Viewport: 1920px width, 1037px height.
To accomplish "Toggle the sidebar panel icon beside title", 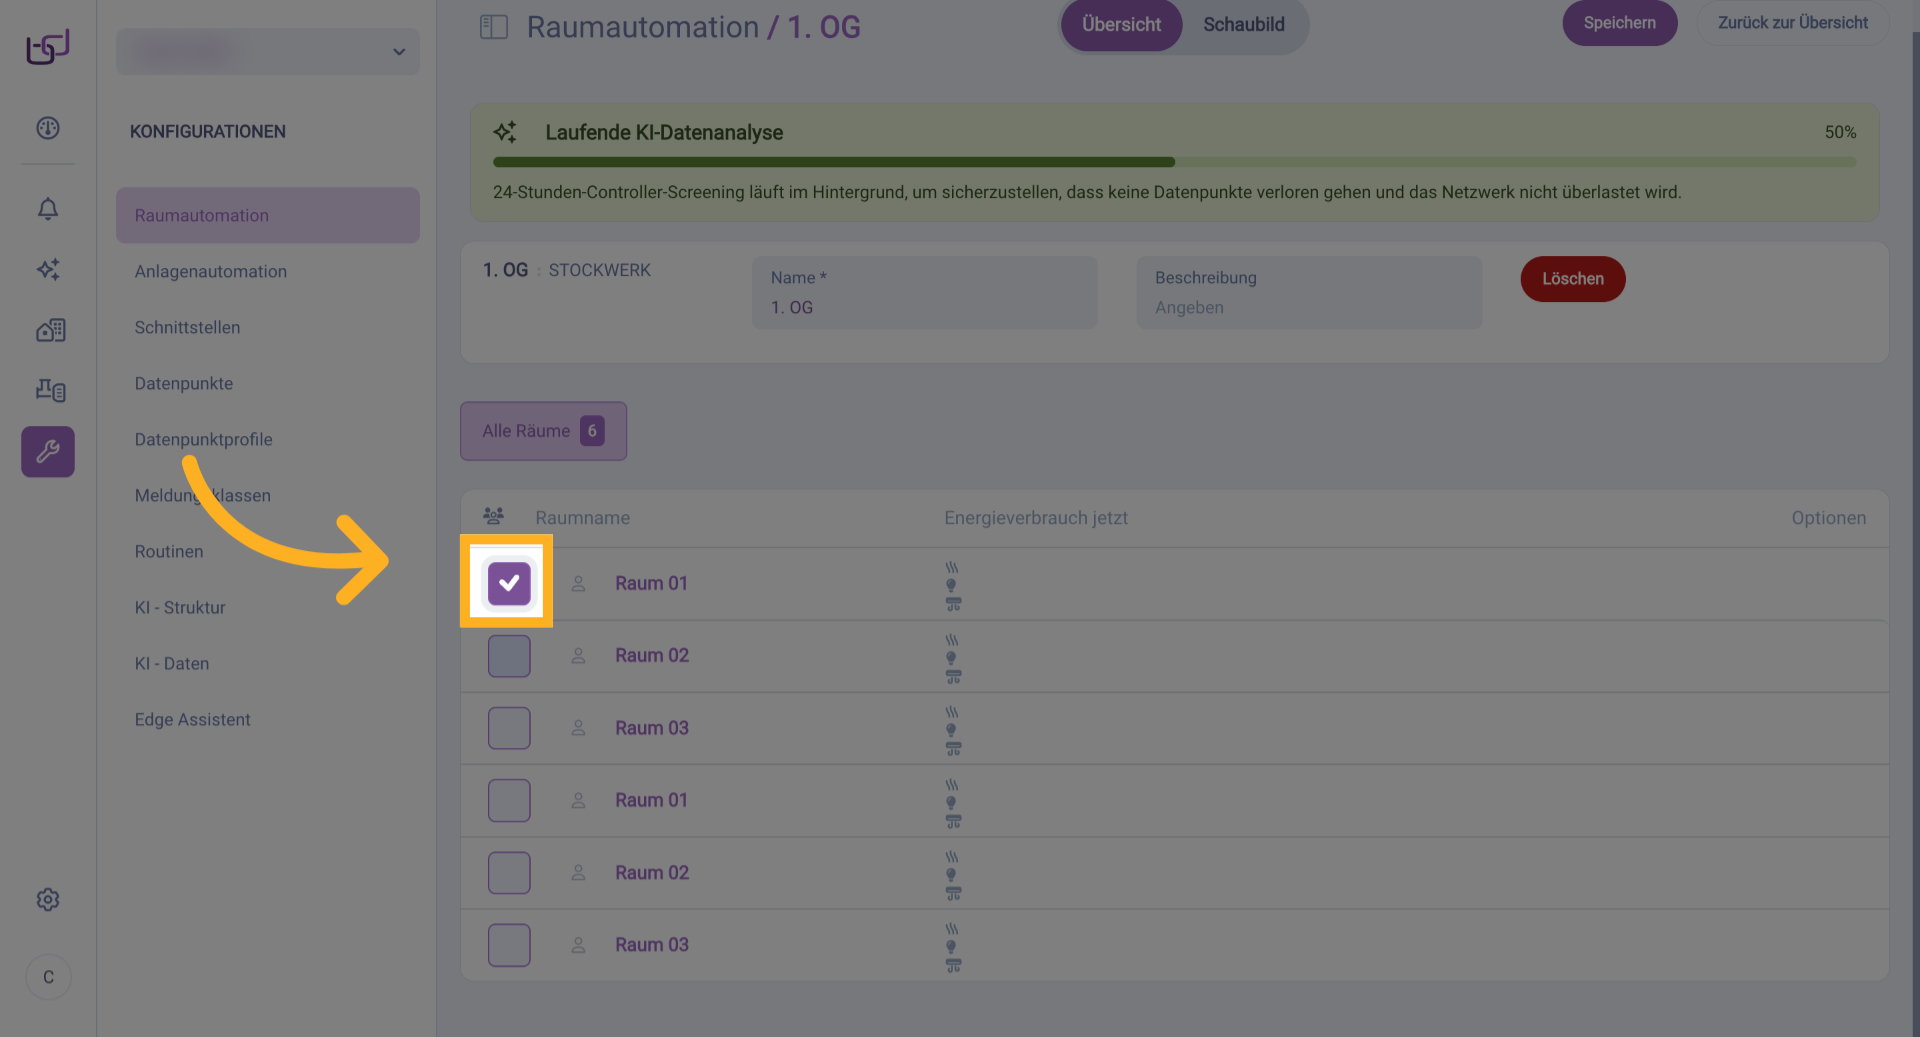I will [x=494, y=27].
